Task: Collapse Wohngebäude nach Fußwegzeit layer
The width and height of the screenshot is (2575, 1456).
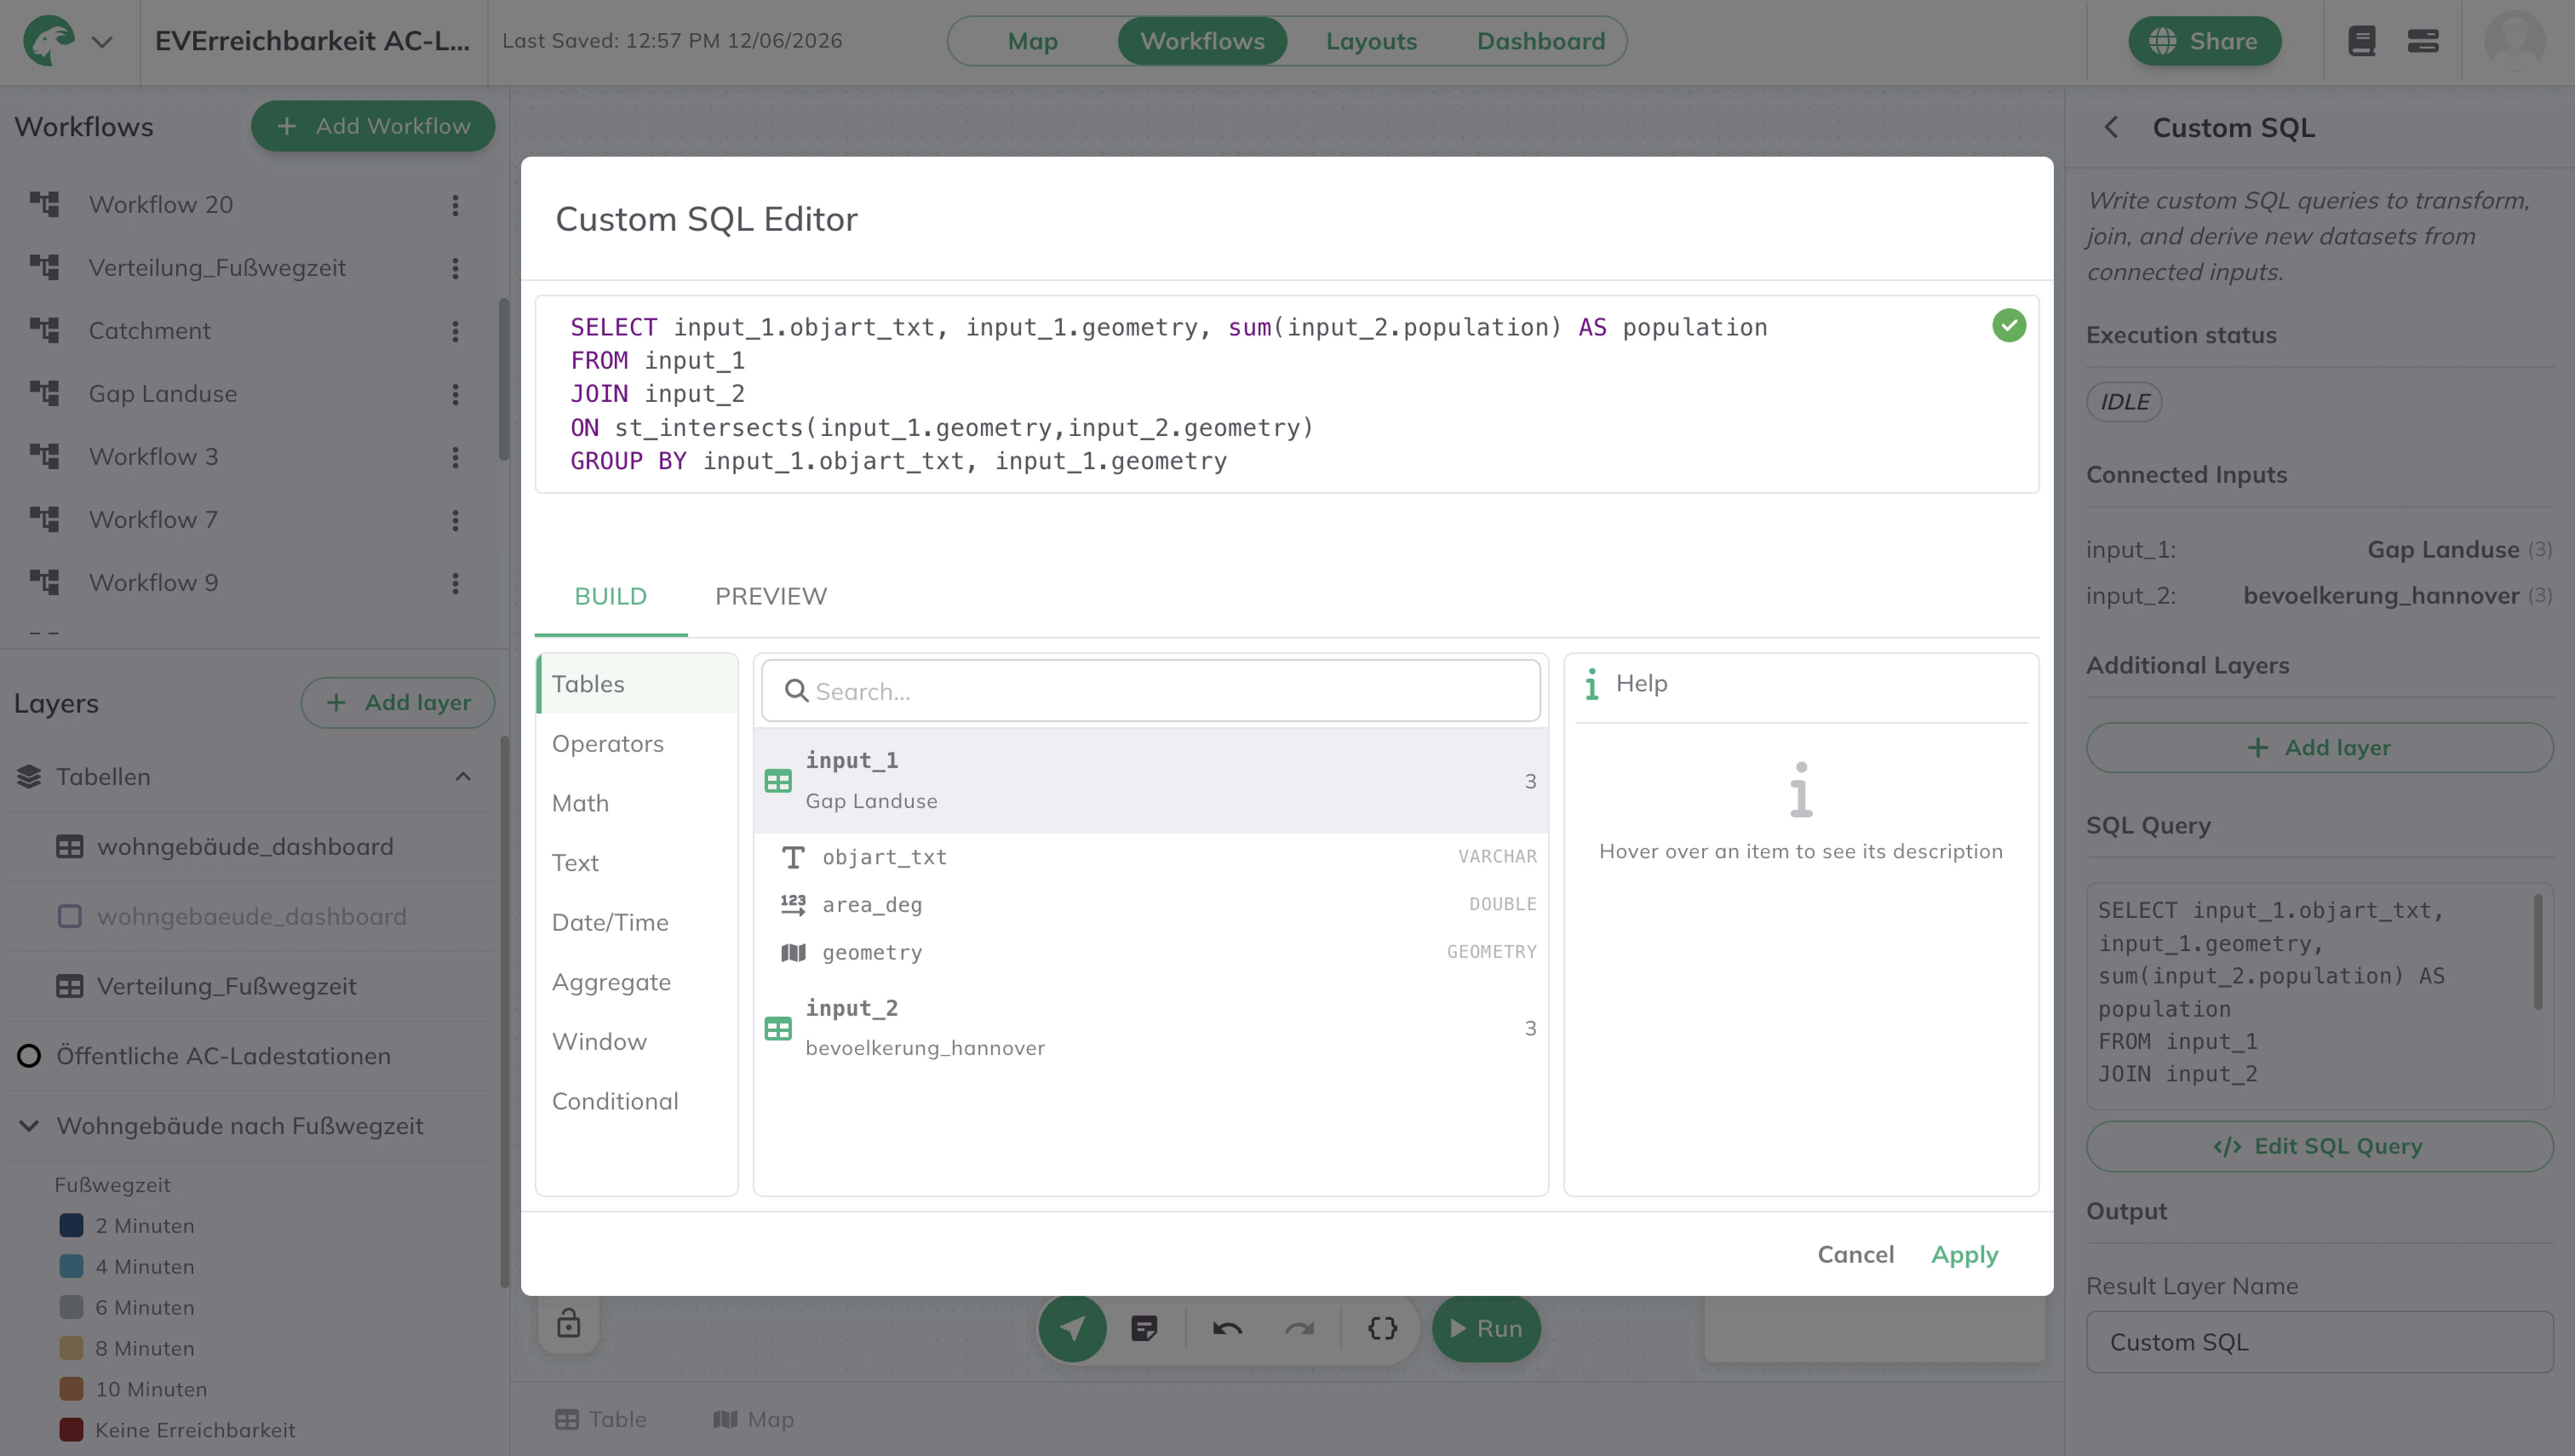Action: pyautogui.click(x=29, y=1126)
